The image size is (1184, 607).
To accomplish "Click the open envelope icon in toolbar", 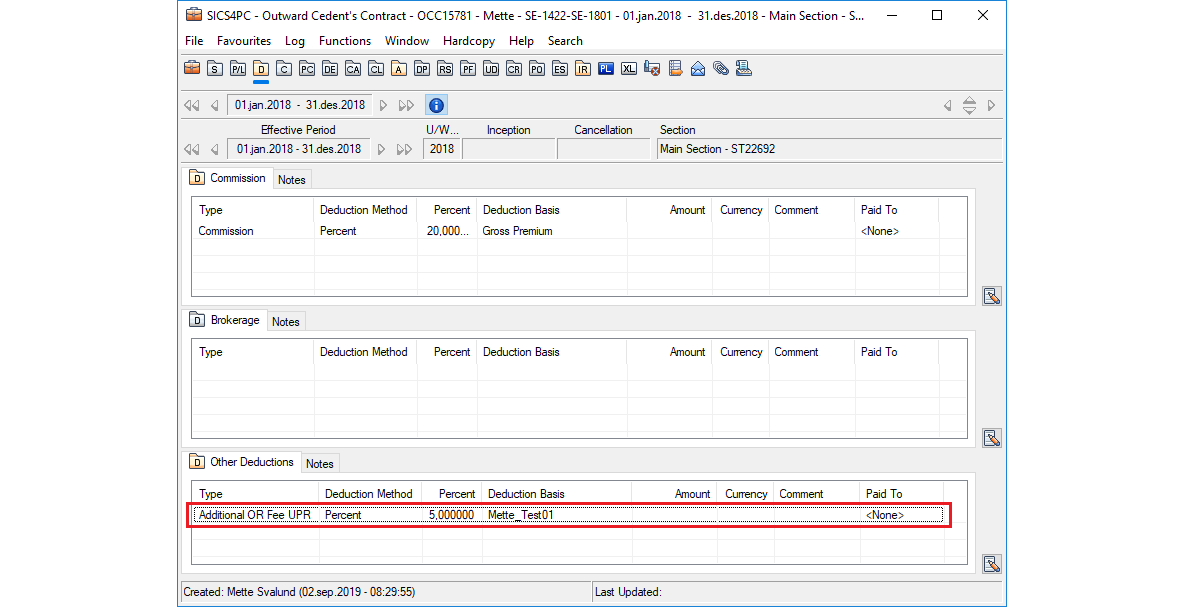I will pos(698,69).
